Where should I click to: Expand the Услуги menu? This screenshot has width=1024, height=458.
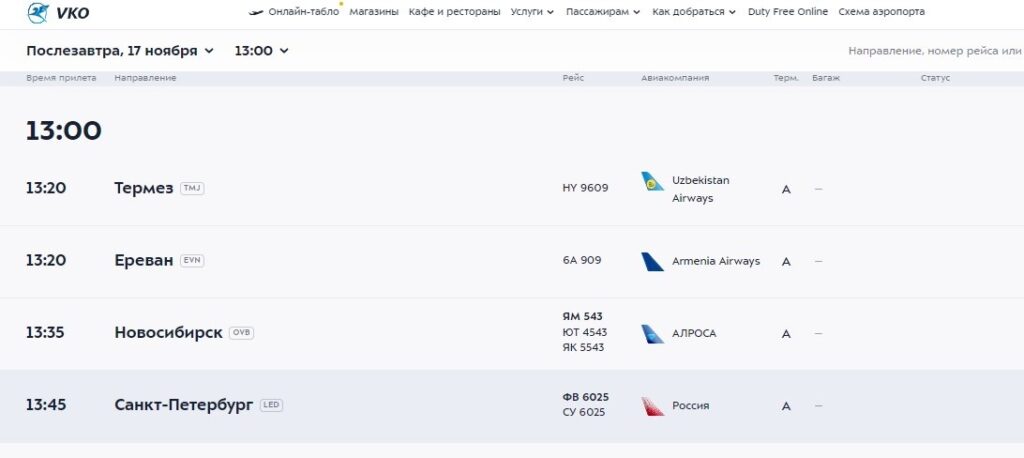pos(531,12)
